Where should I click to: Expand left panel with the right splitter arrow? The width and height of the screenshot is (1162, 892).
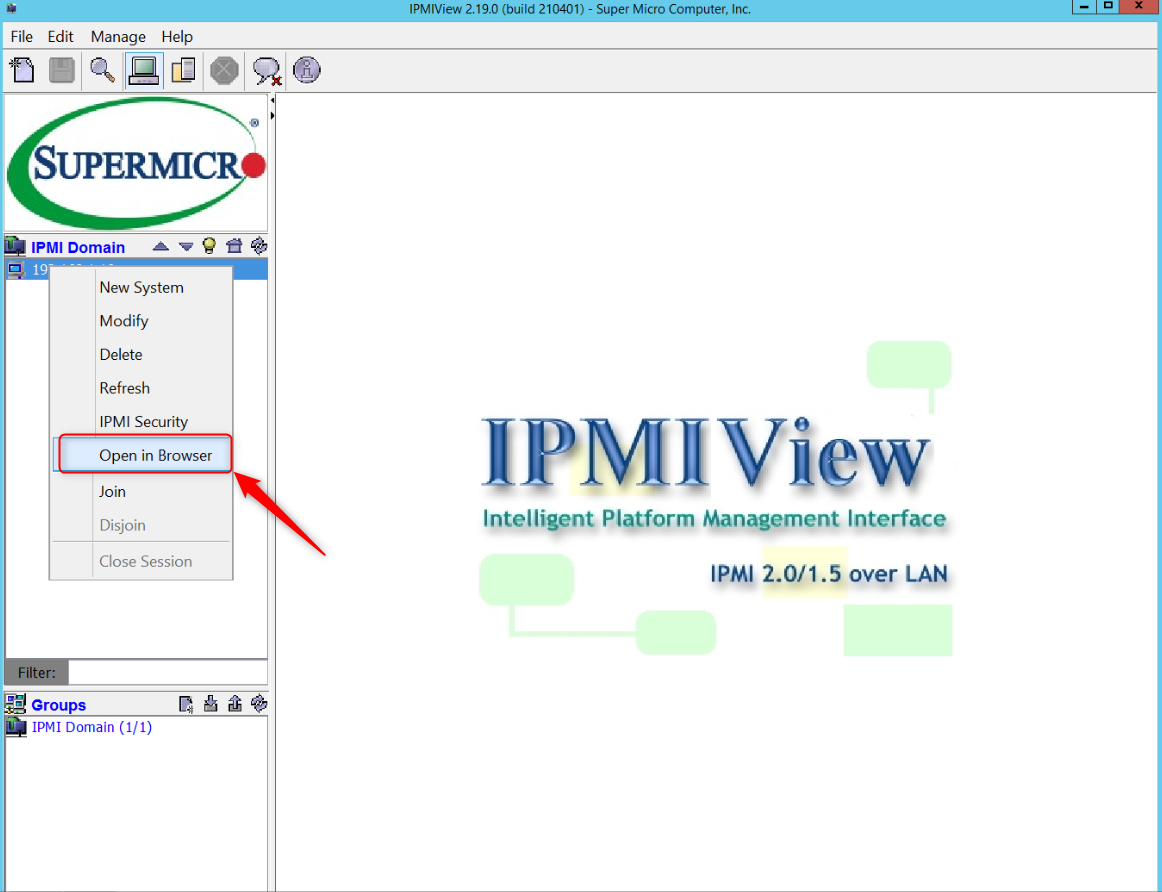272,116
